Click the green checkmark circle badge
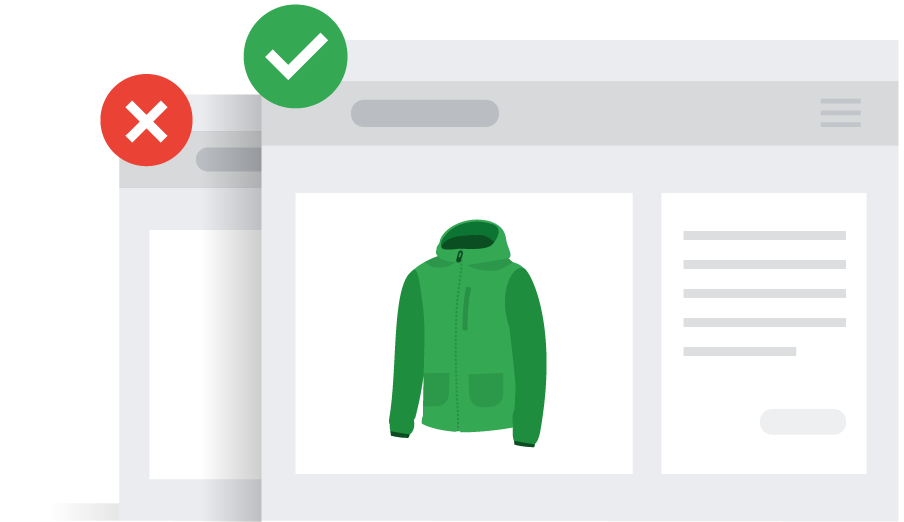 295,56
